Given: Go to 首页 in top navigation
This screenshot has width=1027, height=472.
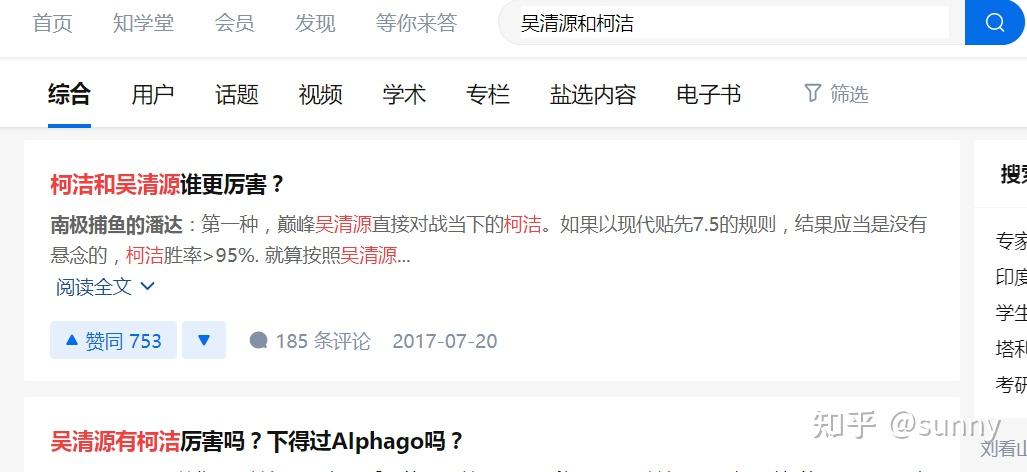Looking at the screenshot, I should (x=52, y=24).
